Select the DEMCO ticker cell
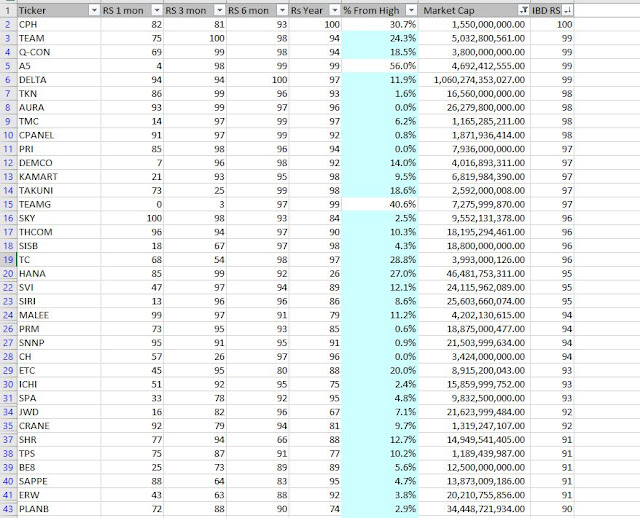Image resolution: width=640 pixels, height=518 pixels. (59, 163)
